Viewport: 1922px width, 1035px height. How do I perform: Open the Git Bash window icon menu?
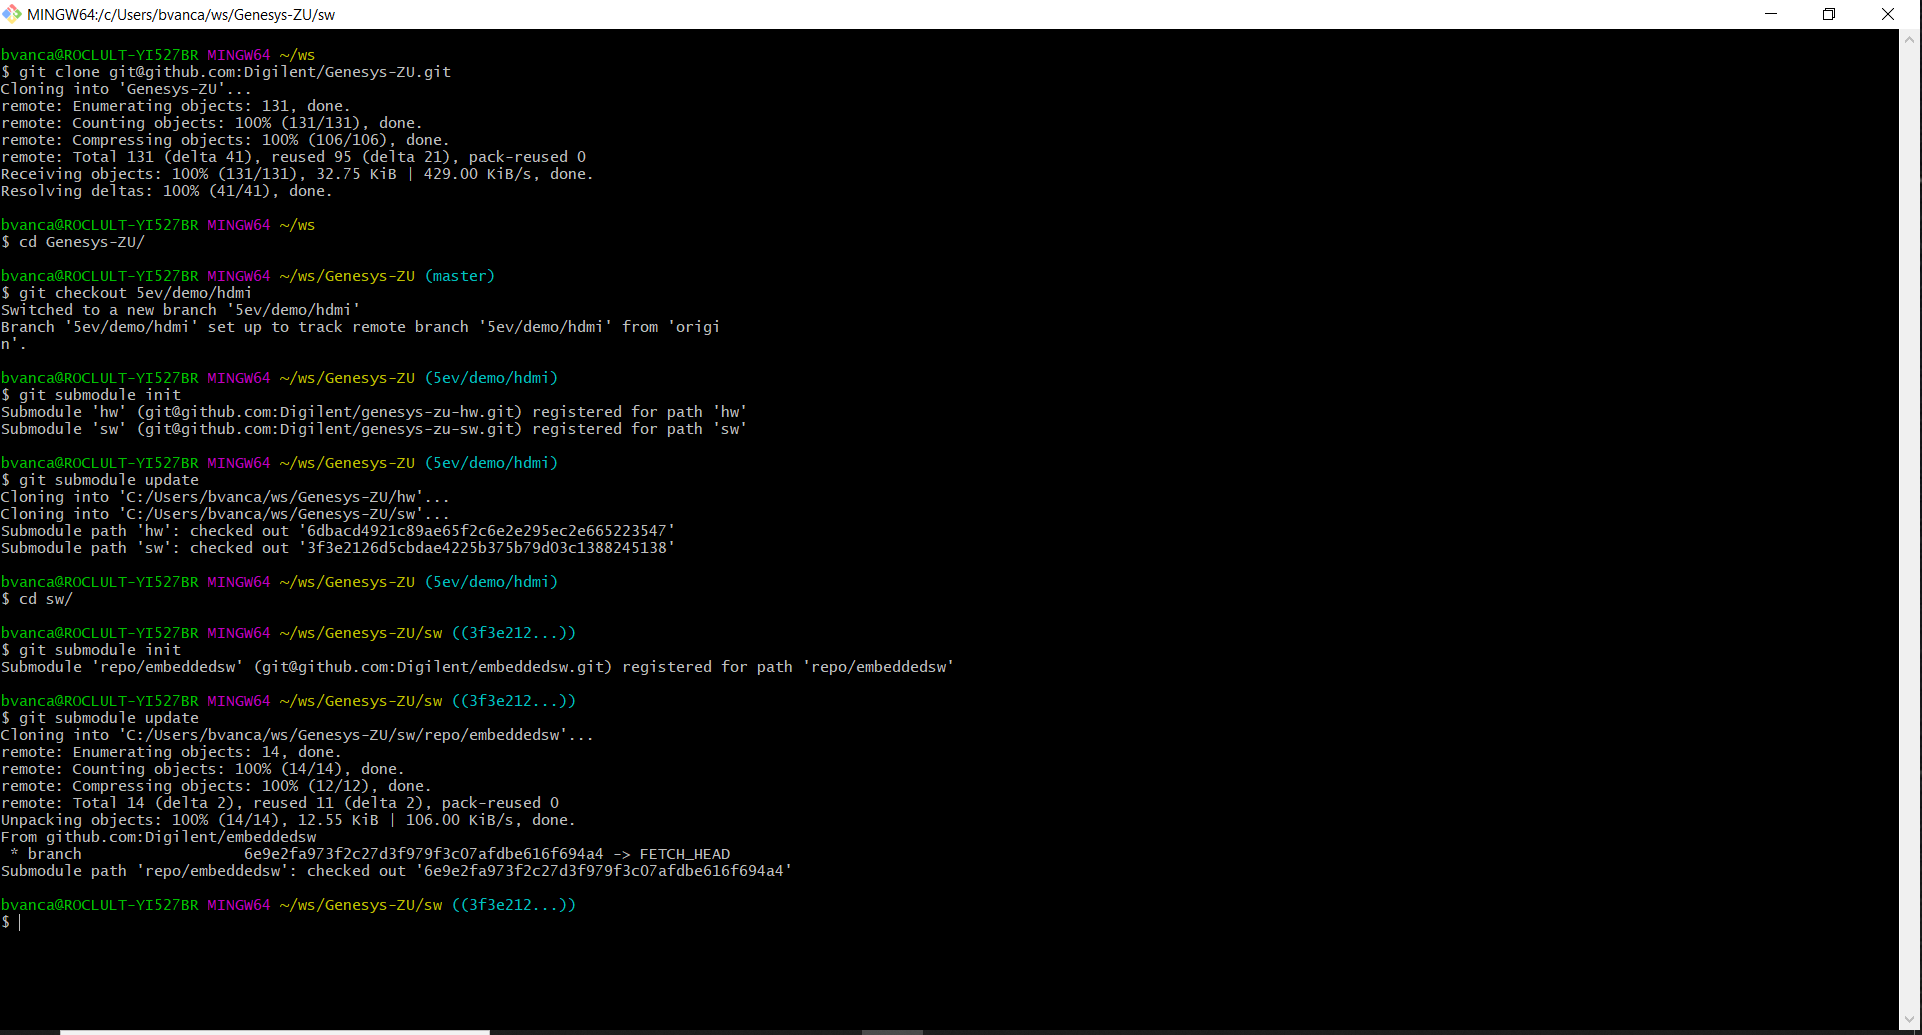pos(12,14)
